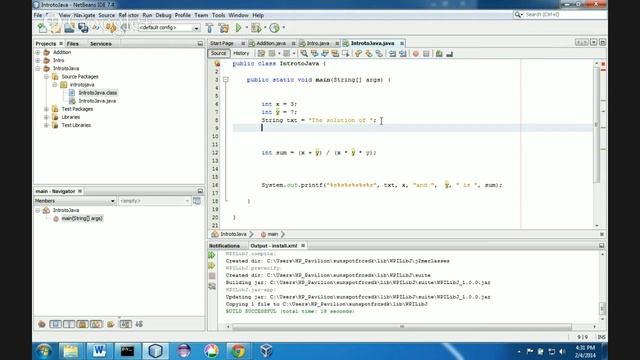
Task: Click the Stop icon in the Output panel
Action: click(x=212, y=276)
